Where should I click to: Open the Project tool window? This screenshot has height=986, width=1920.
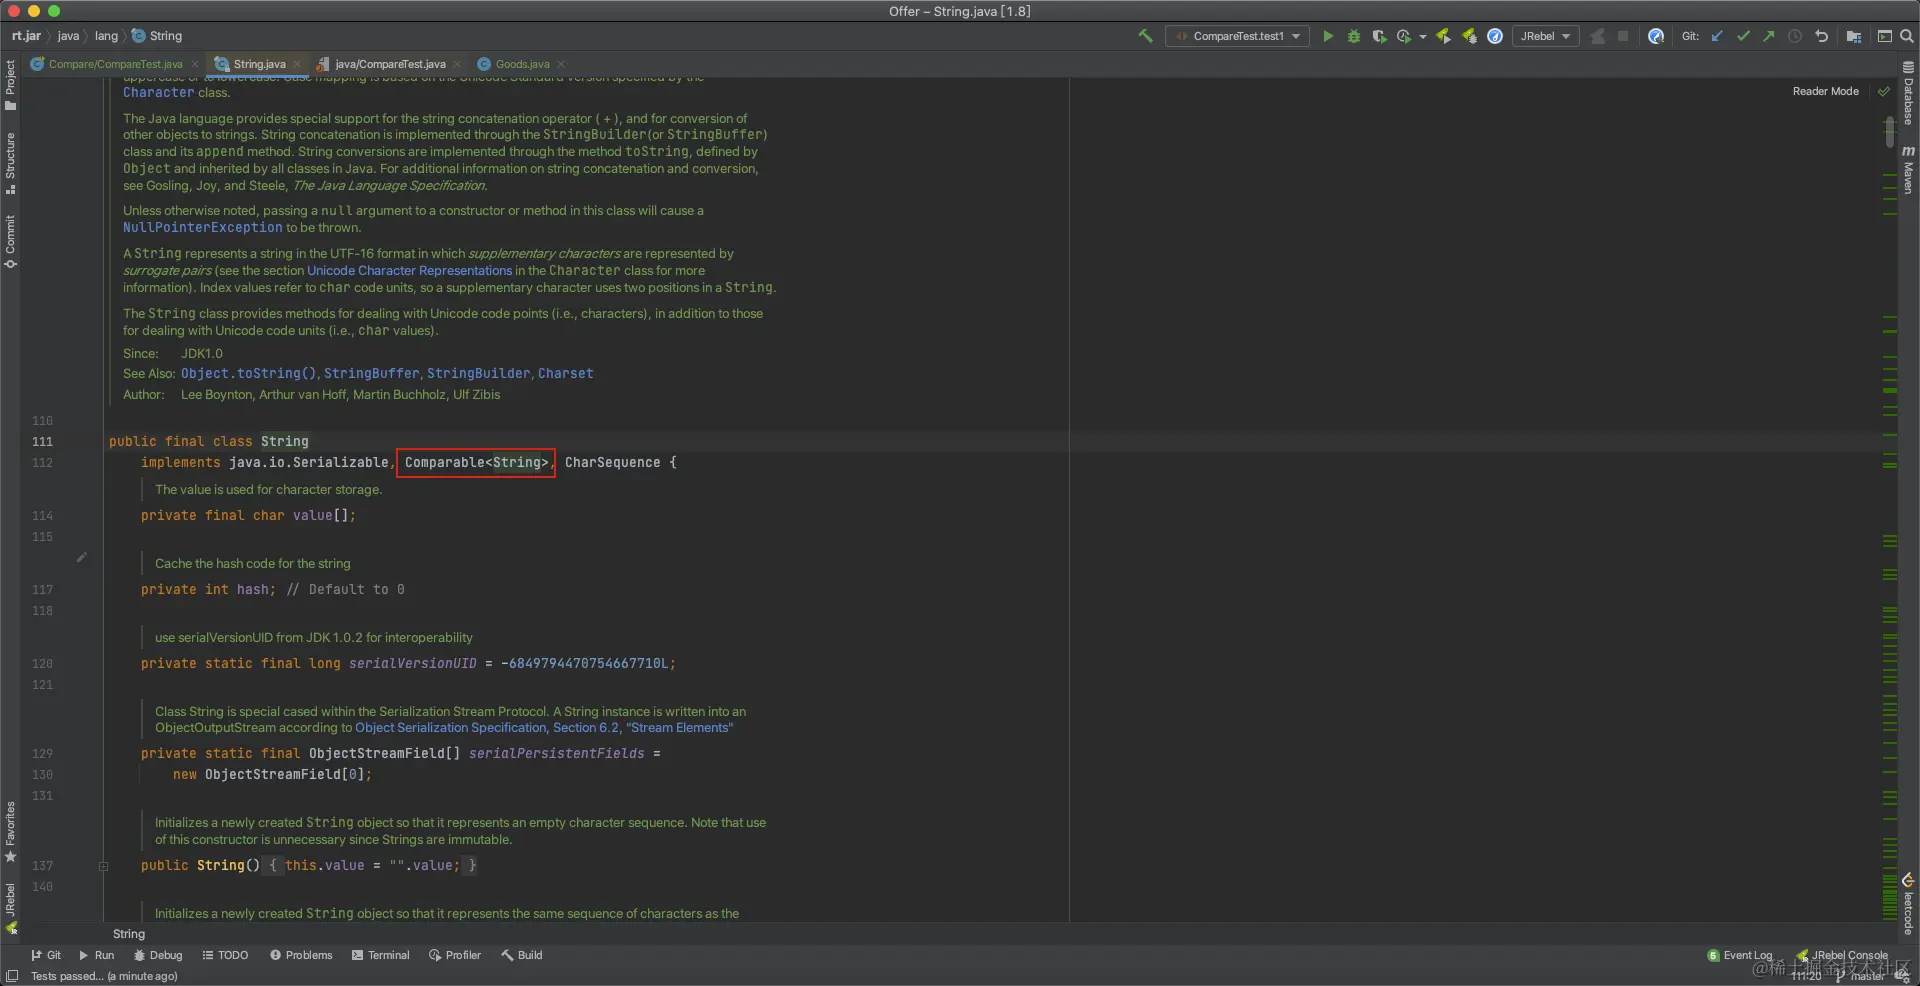11,84
